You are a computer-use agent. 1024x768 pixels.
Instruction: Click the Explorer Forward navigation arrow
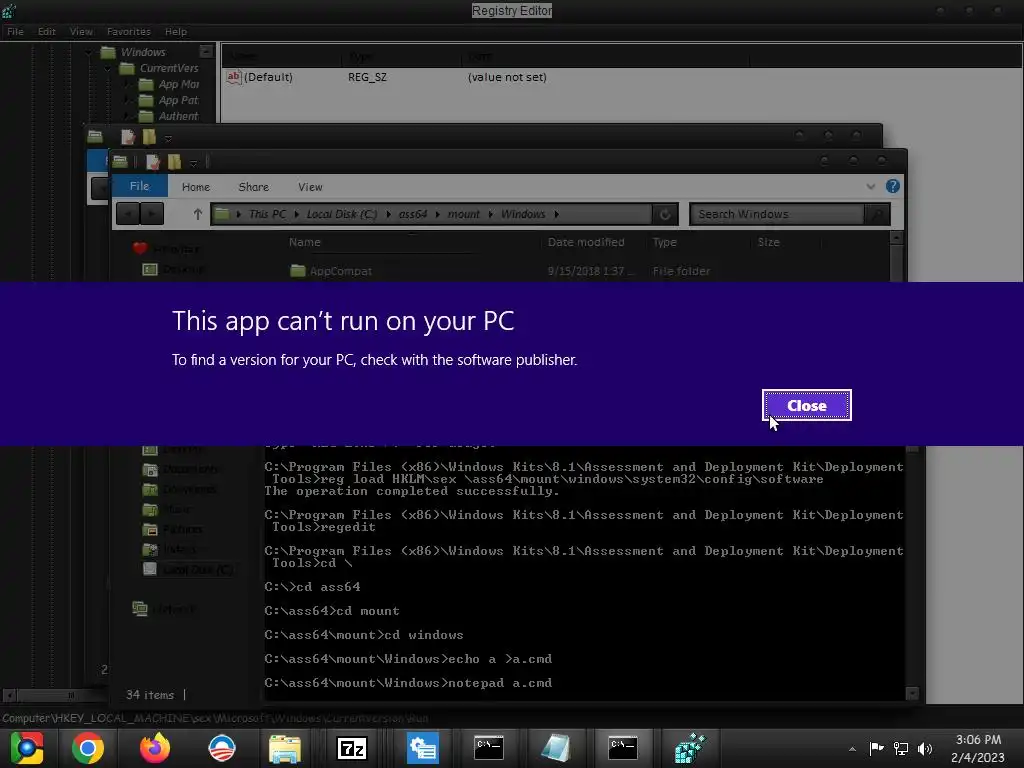[152, 214]
